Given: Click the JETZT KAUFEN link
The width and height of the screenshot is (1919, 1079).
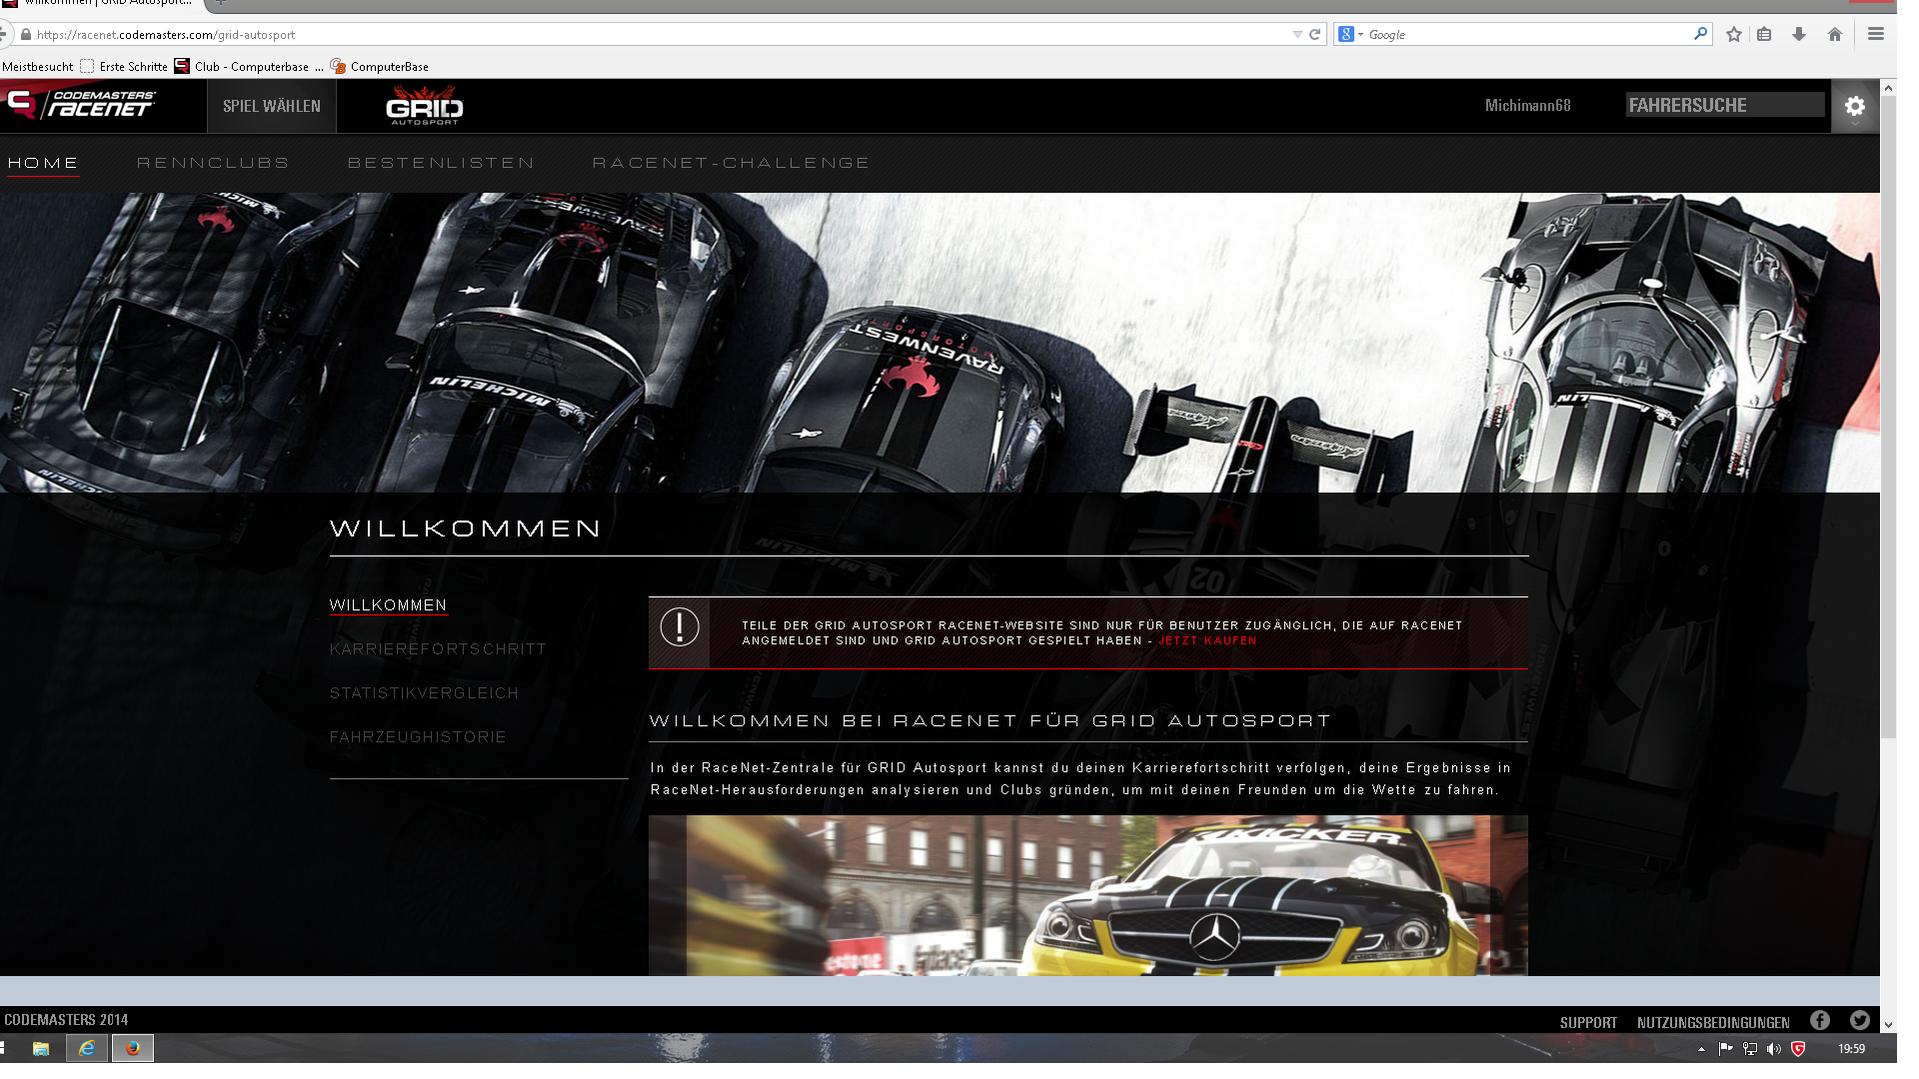Looking at the screenshot, I should [x=1207, y=641].
